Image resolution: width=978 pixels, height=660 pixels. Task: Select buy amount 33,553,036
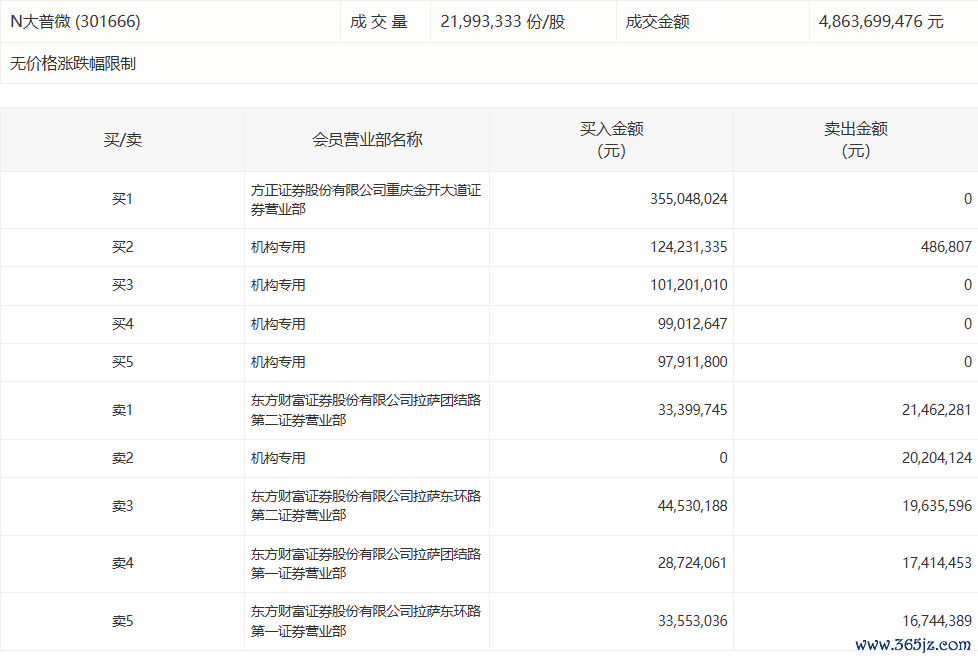692,621
